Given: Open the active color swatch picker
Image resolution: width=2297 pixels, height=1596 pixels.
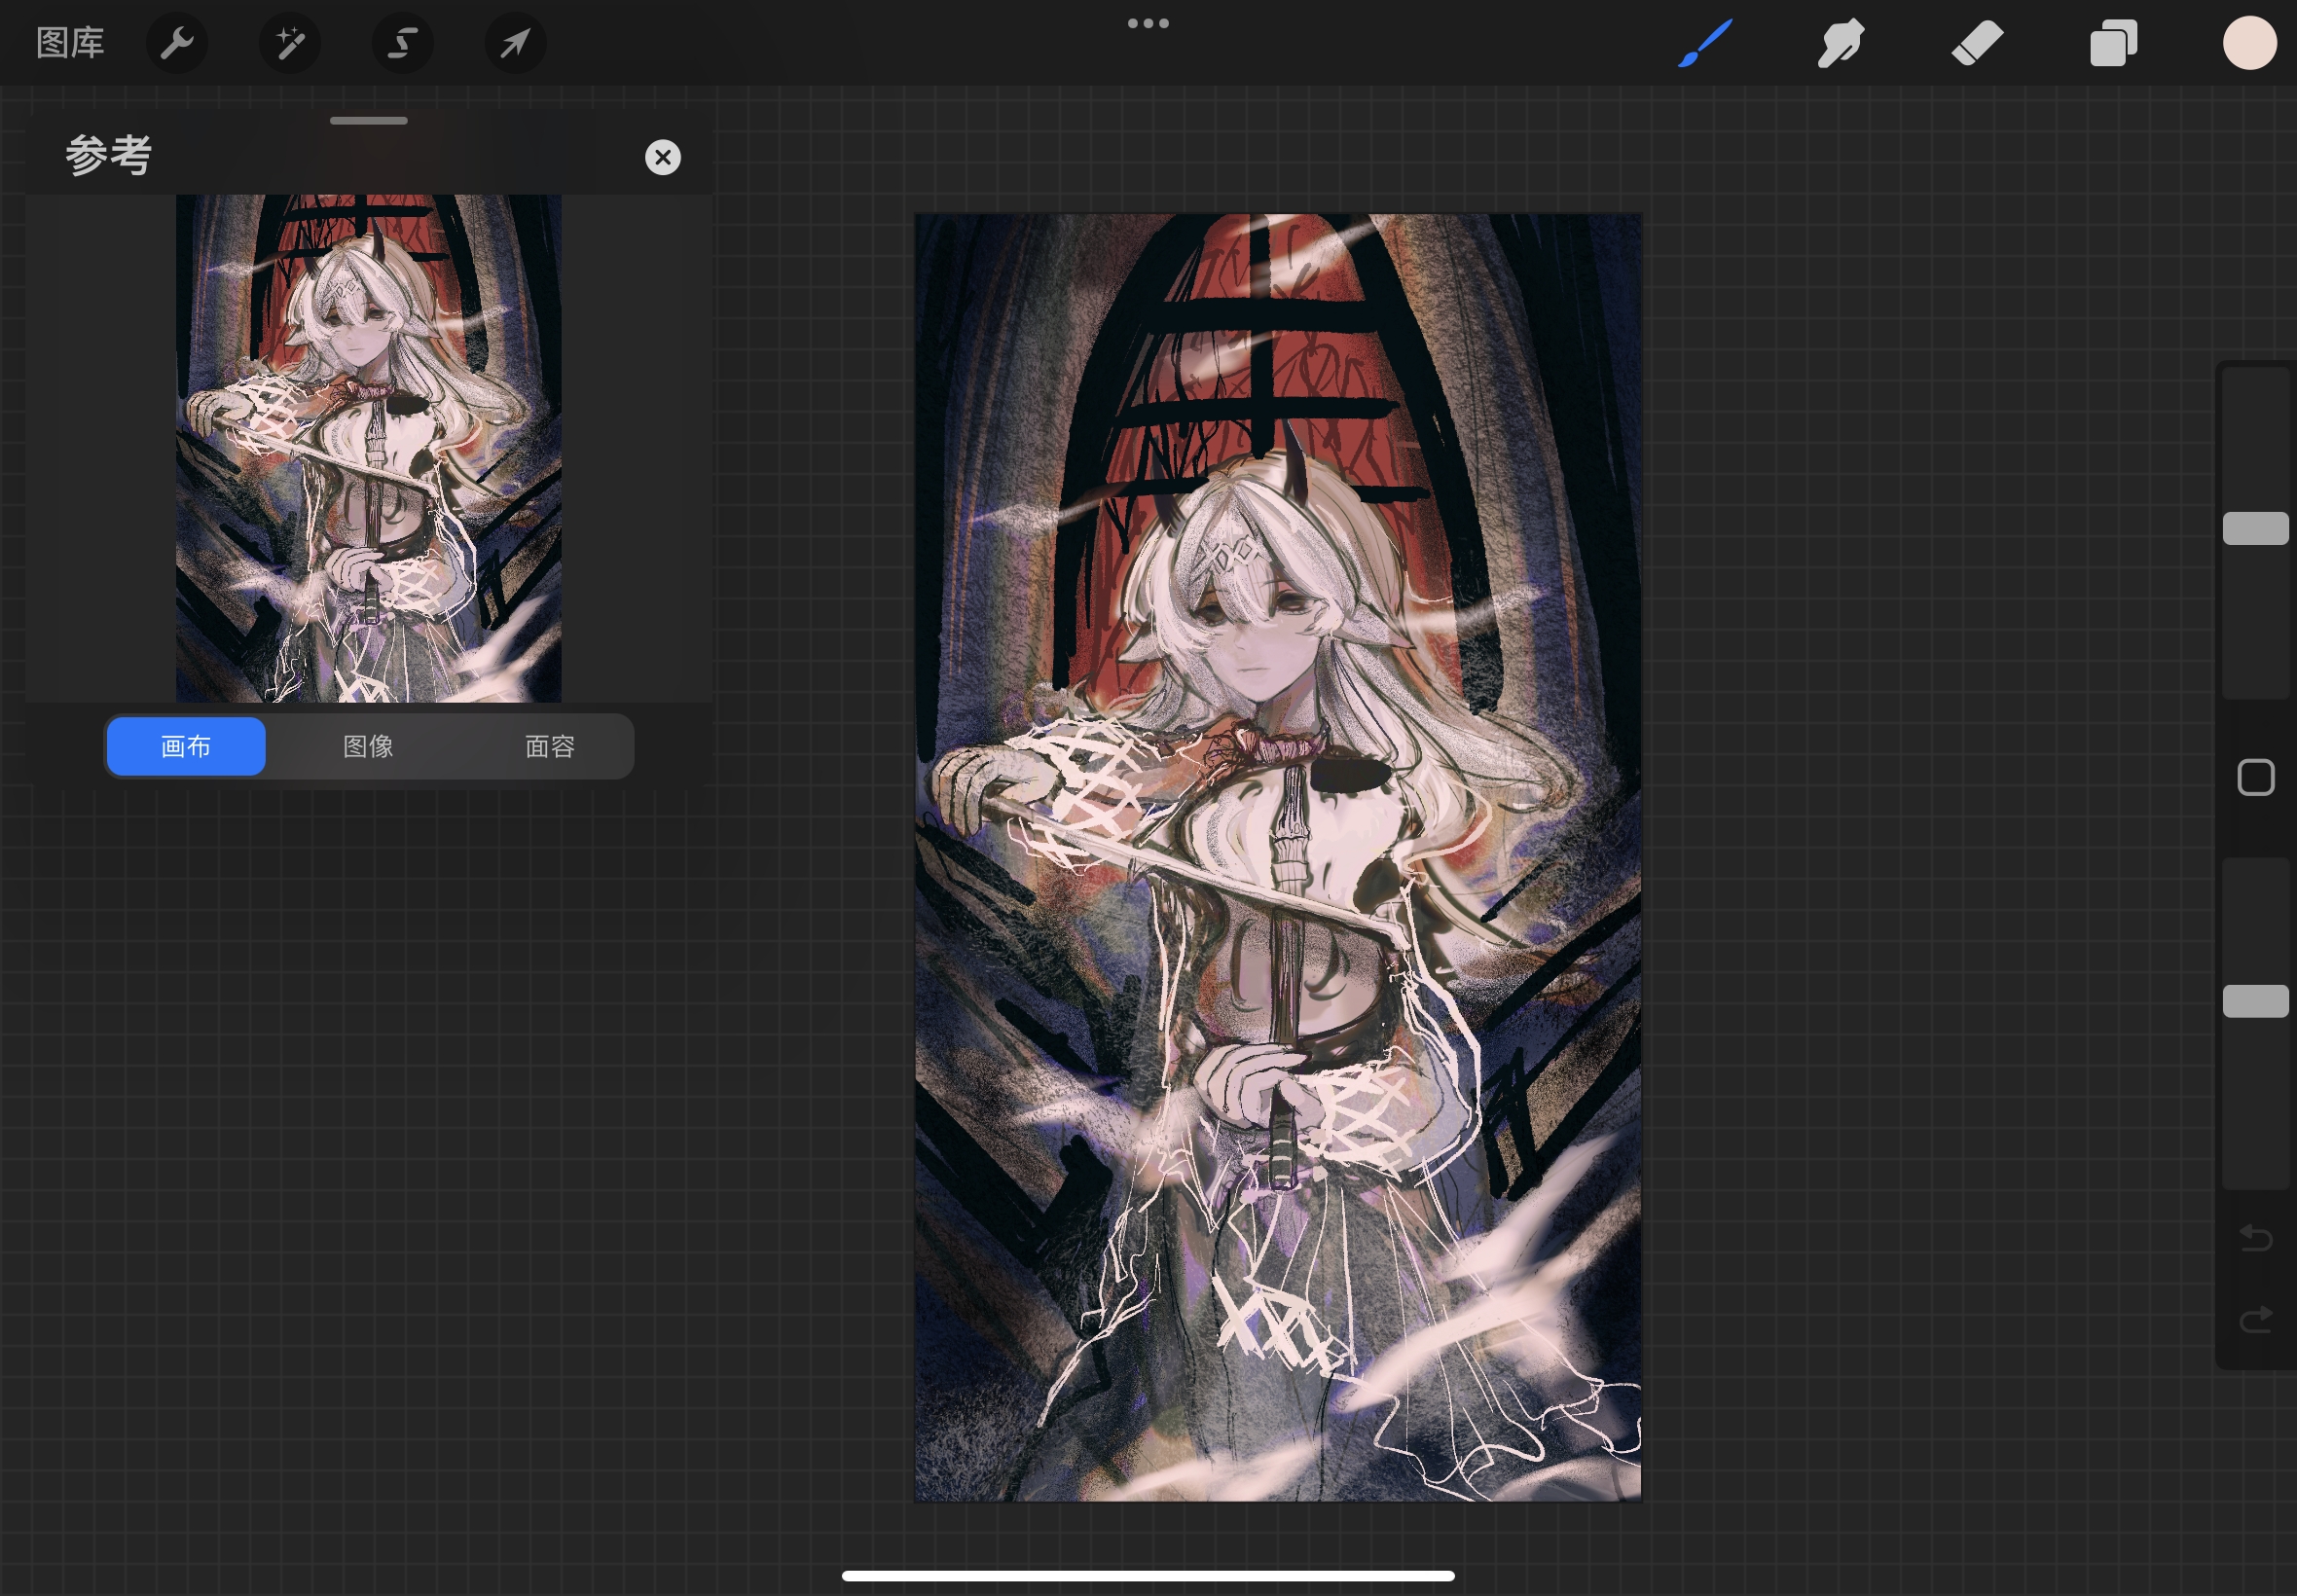Looking at the screenshot, I should click(x=2249, y=43).
